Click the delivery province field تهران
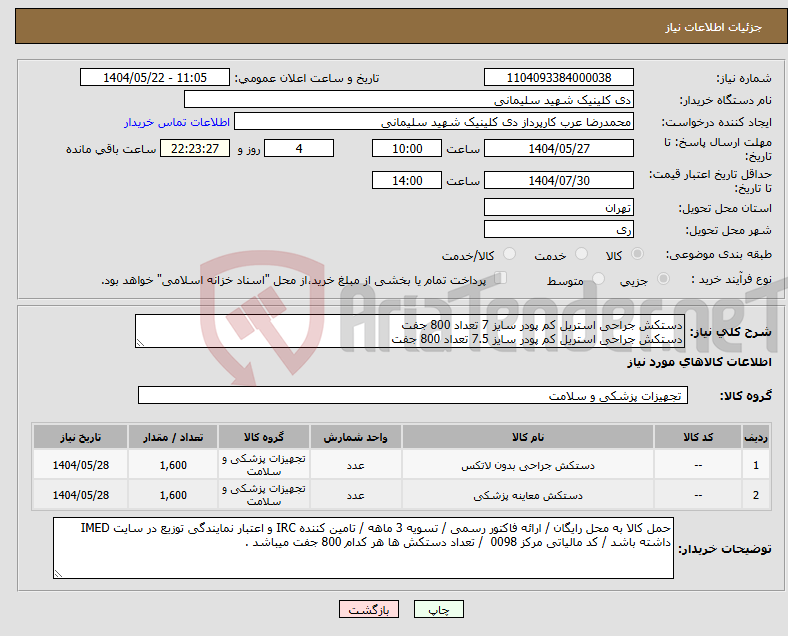 (558, 207)
